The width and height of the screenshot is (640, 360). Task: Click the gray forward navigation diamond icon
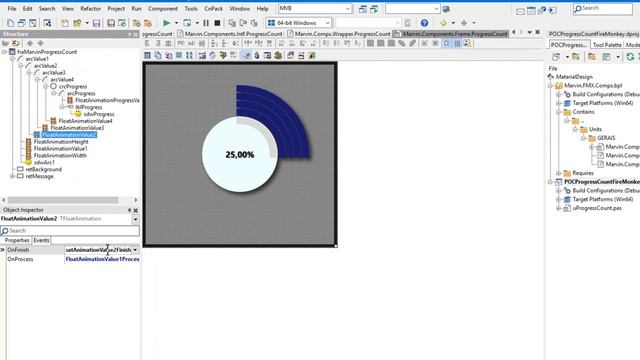click(x=464, y=23)
